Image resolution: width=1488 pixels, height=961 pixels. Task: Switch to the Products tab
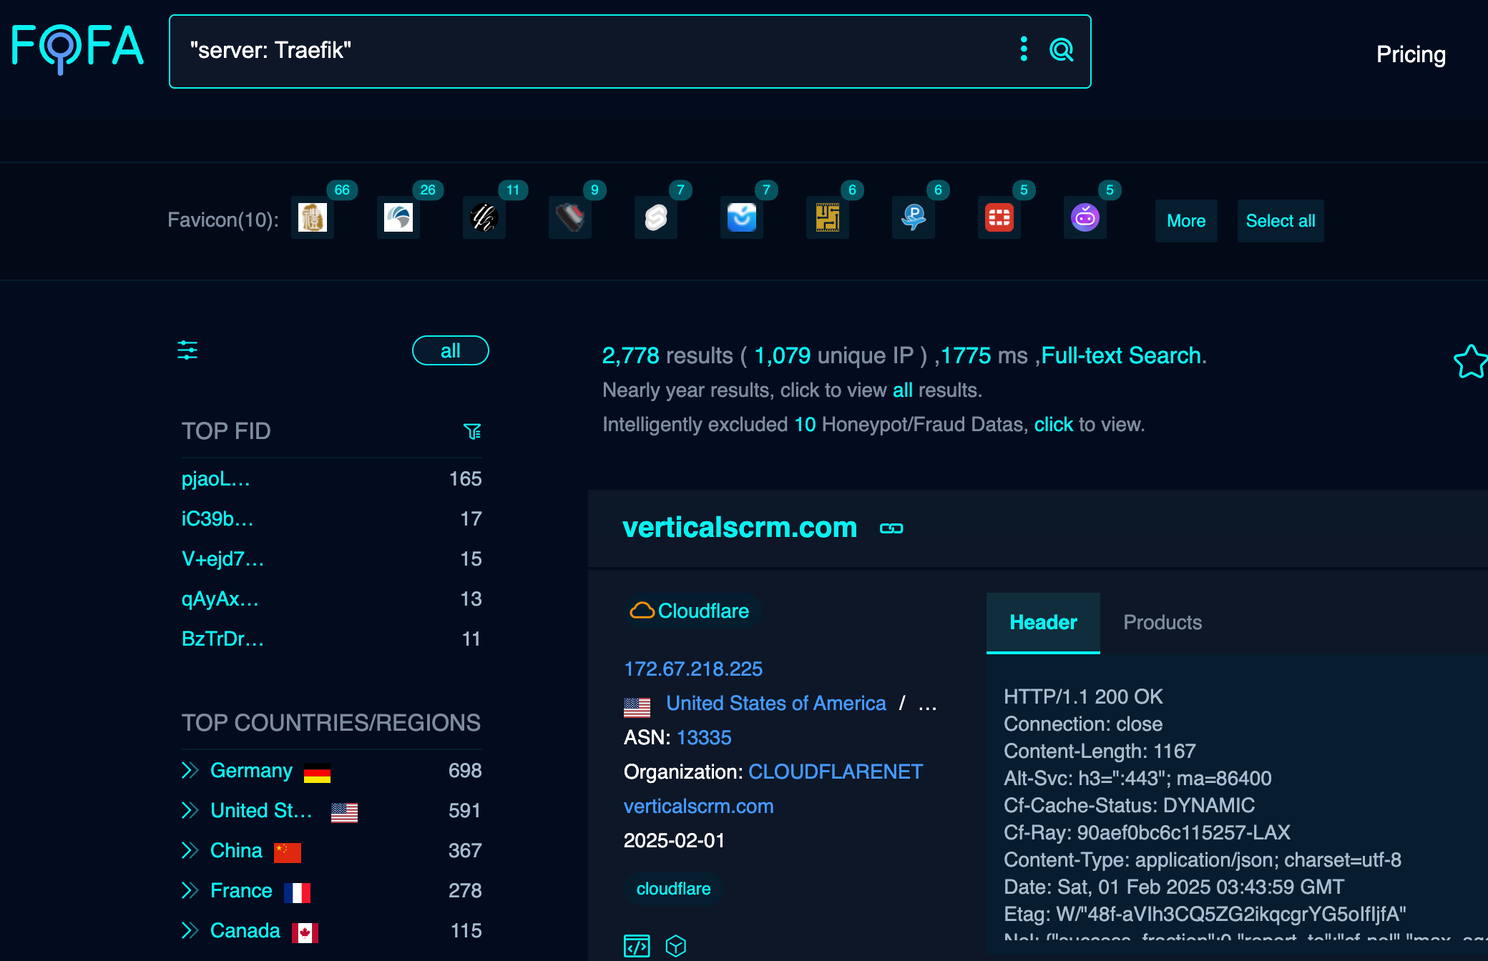(1162, 622)
